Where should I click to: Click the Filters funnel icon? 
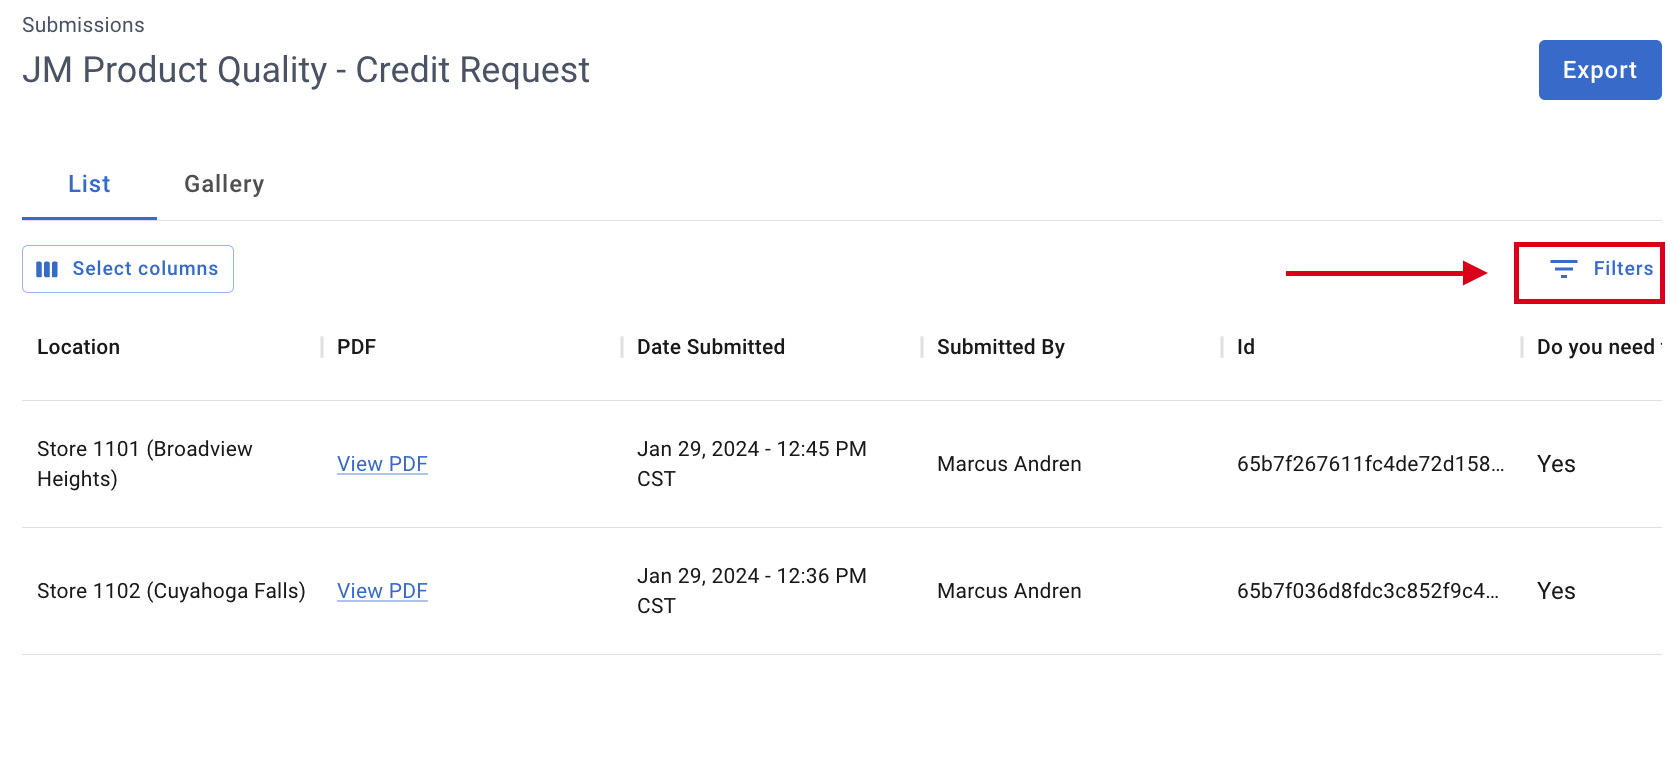point(1563,269)
